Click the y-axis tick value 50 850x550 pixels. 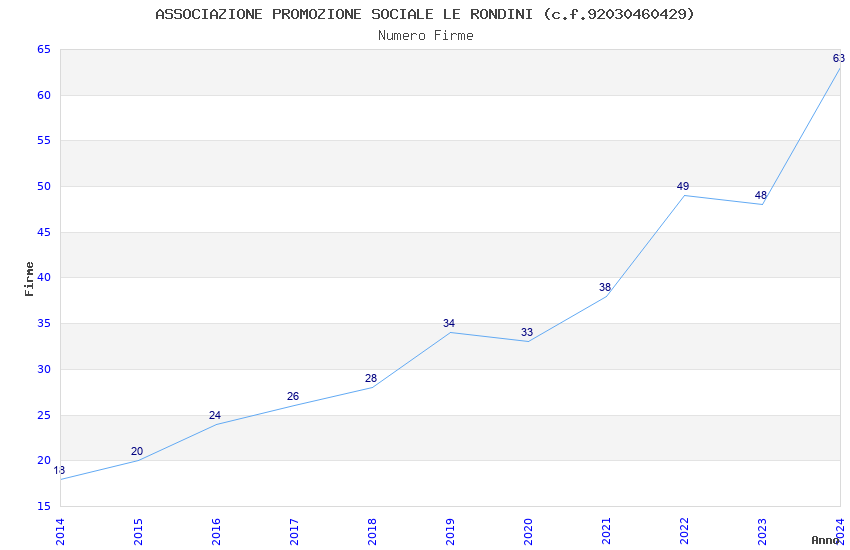pos(44,186)
